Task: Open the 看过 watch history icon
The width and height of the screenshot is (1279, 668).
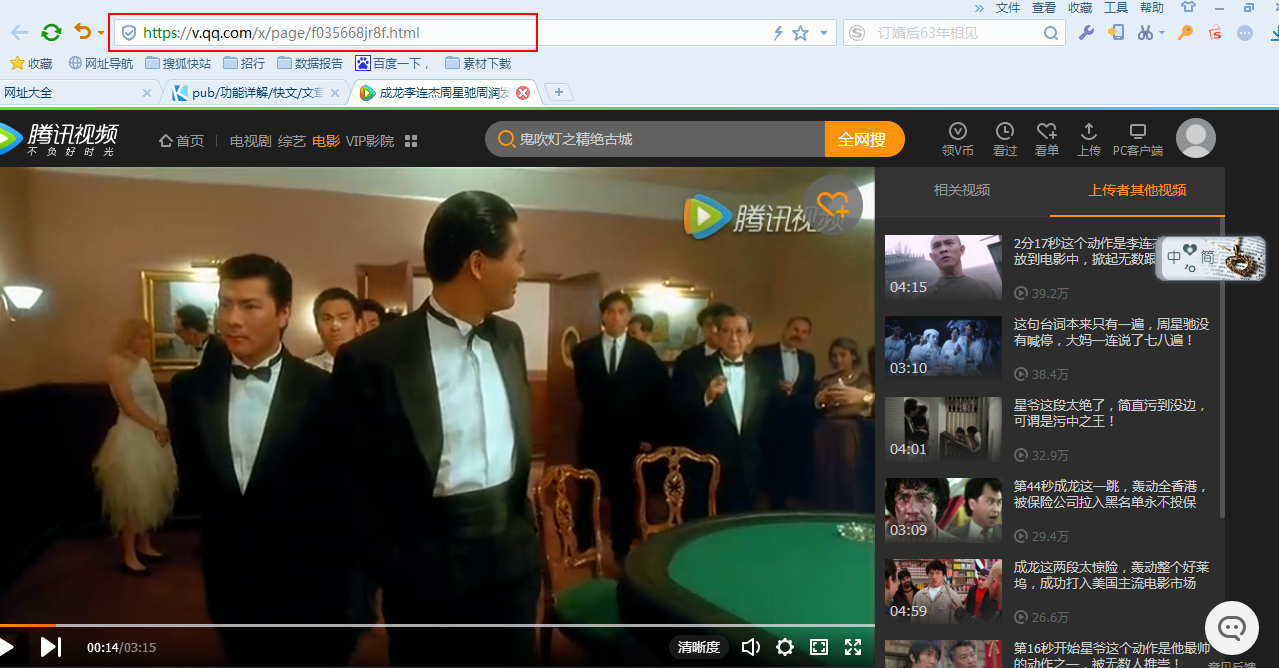Action: 1004,138
